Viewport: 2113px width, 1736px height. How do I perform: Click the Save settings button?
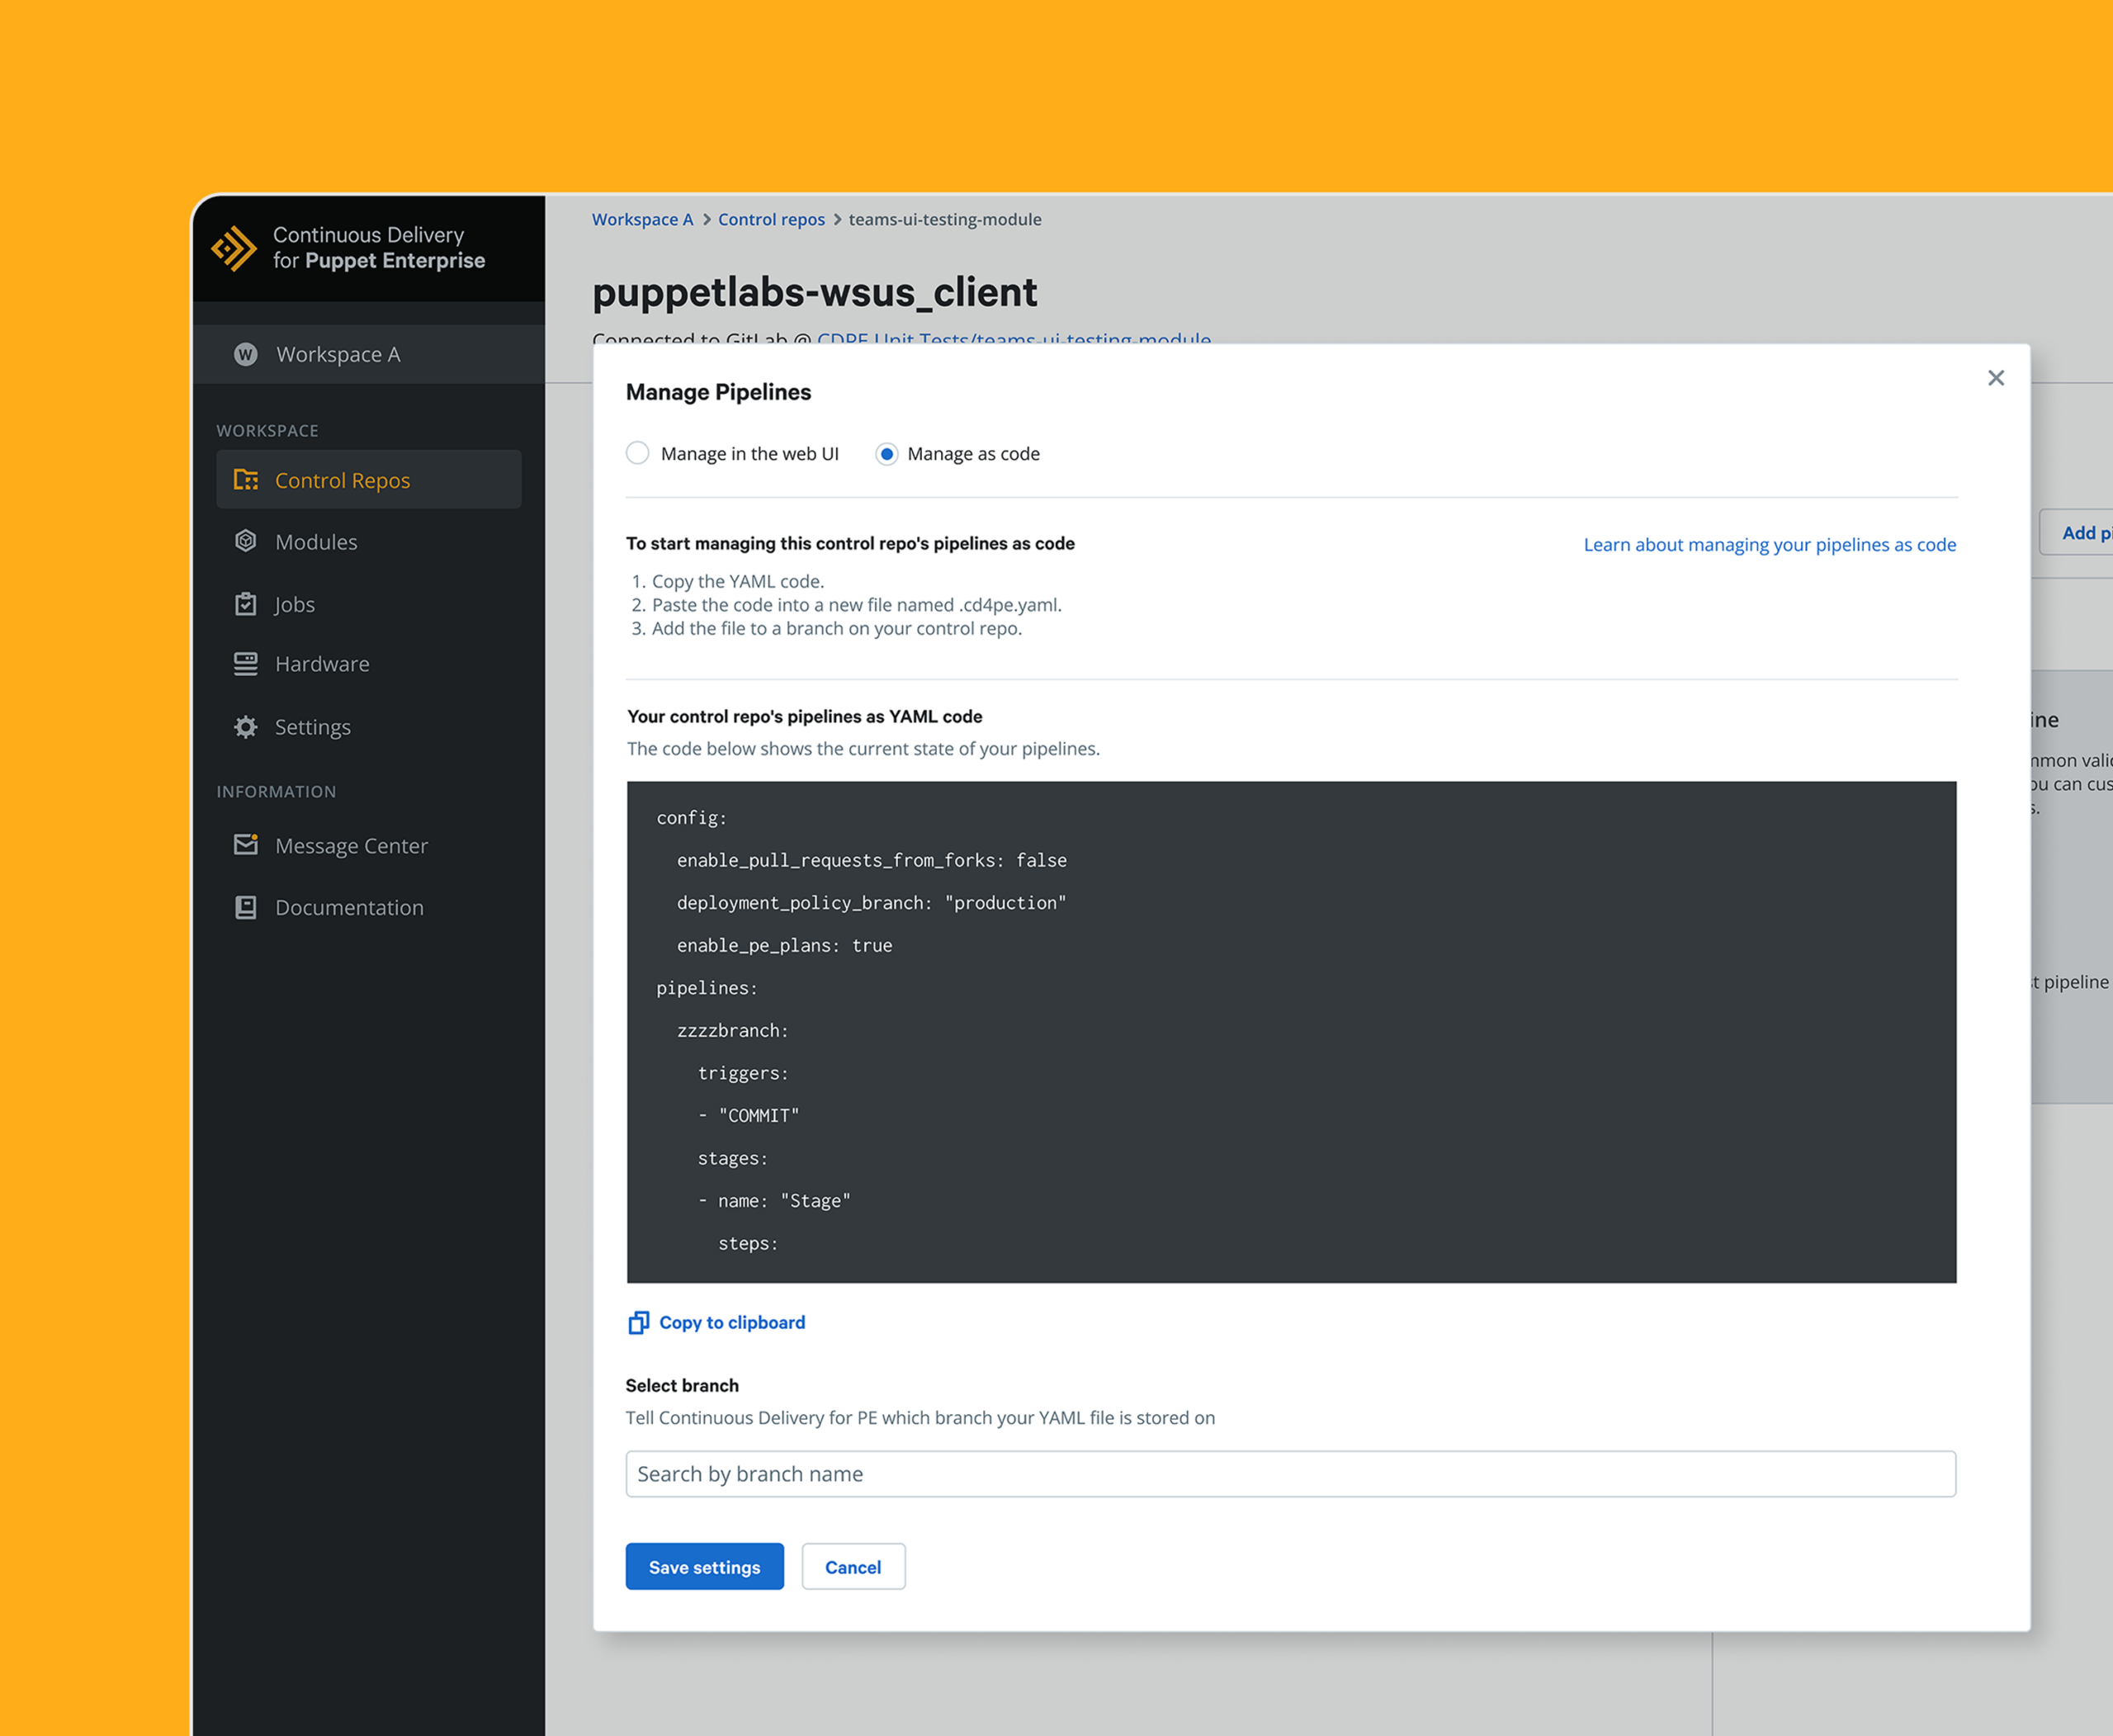705,1566
